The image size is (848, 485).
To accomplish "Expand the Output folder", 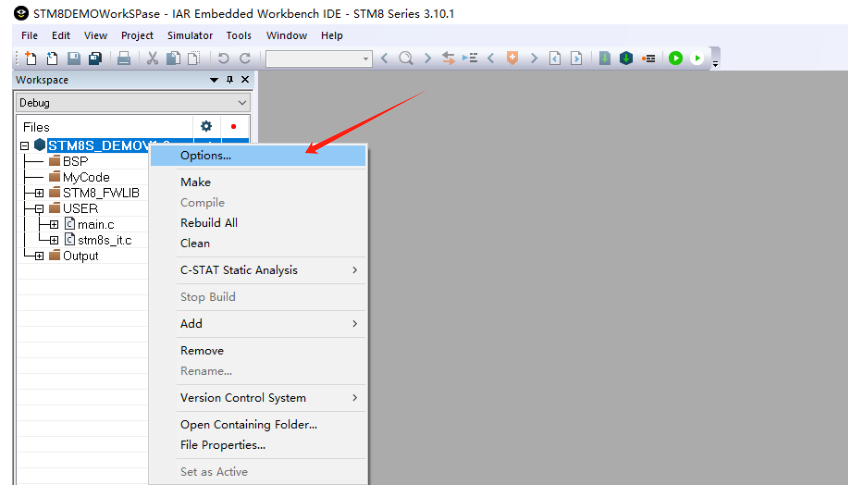I will click(x=39, y=256).
